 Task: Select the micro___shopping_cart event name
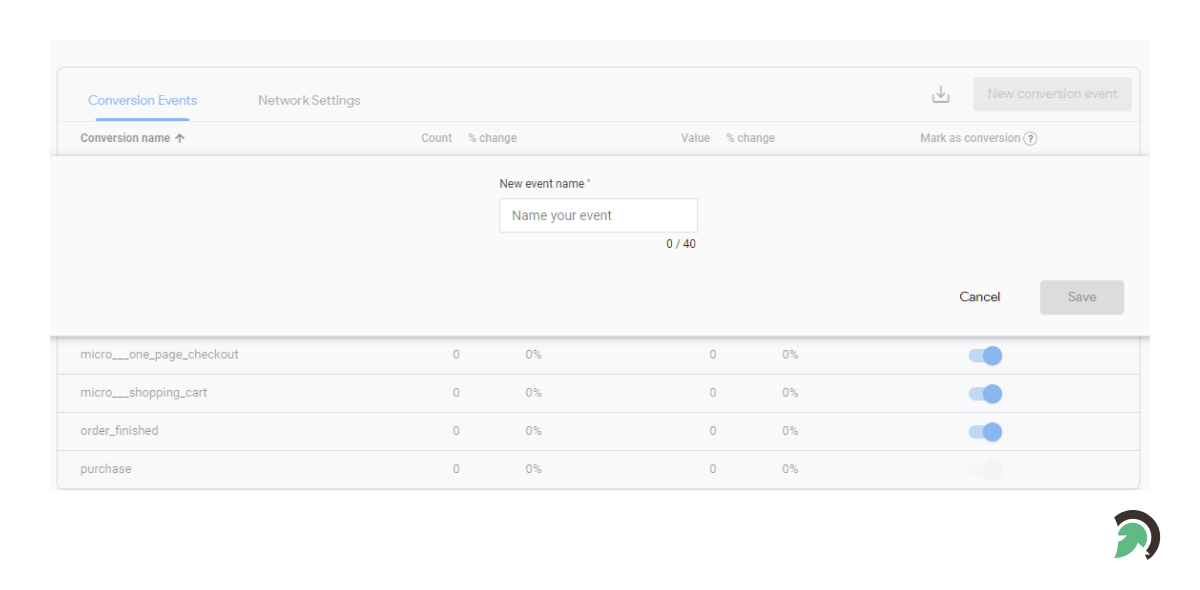point(144,393)
